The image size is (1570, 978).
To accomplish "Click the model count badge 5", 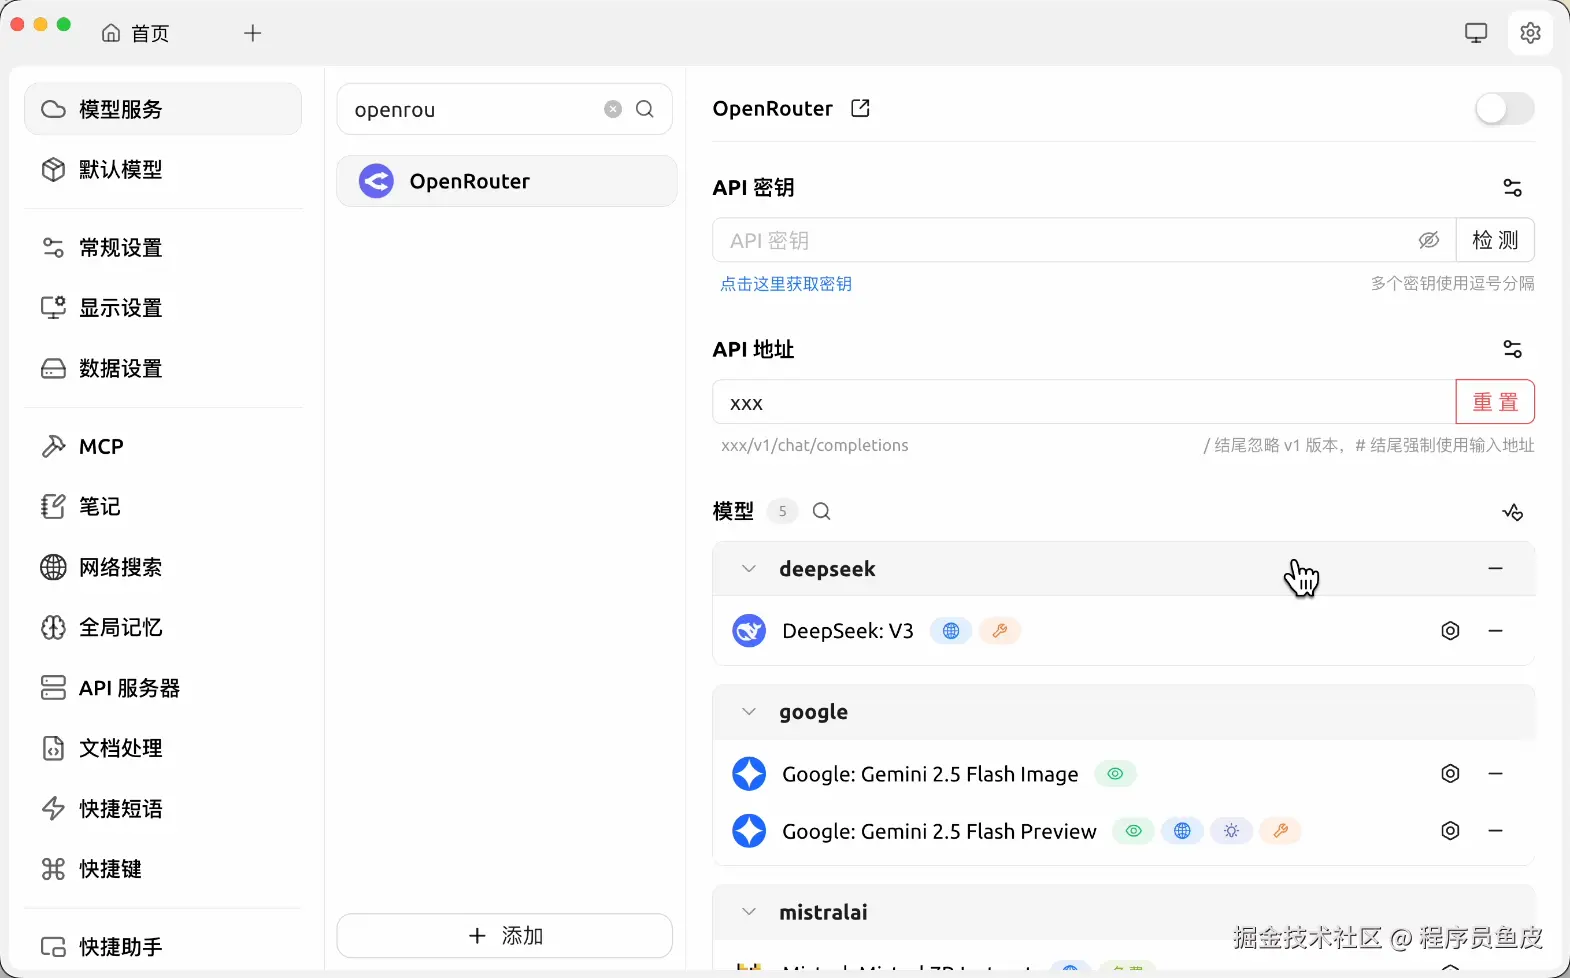I will pos(783,511).
